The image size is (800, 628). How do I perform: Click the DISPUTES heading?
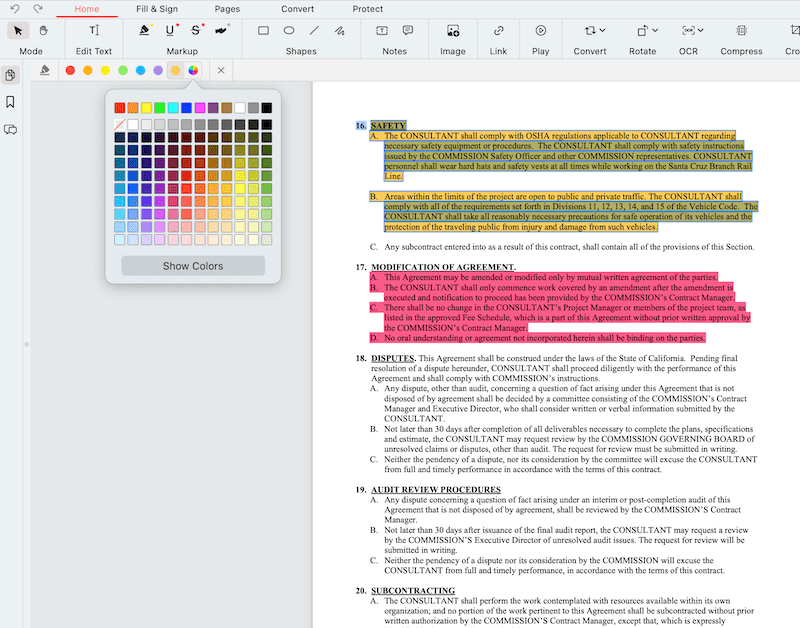click(393, 358)
